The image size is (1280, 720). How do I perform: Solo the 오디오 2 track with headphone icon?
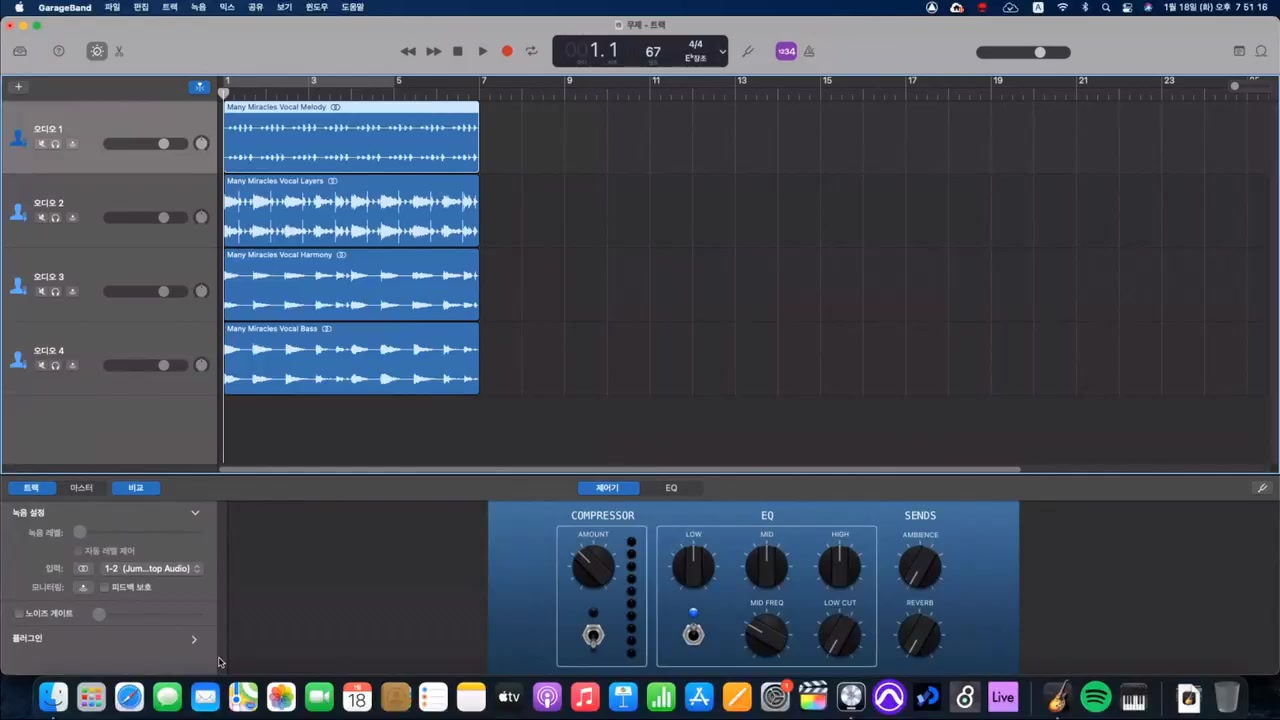click(x=55, y=217)
